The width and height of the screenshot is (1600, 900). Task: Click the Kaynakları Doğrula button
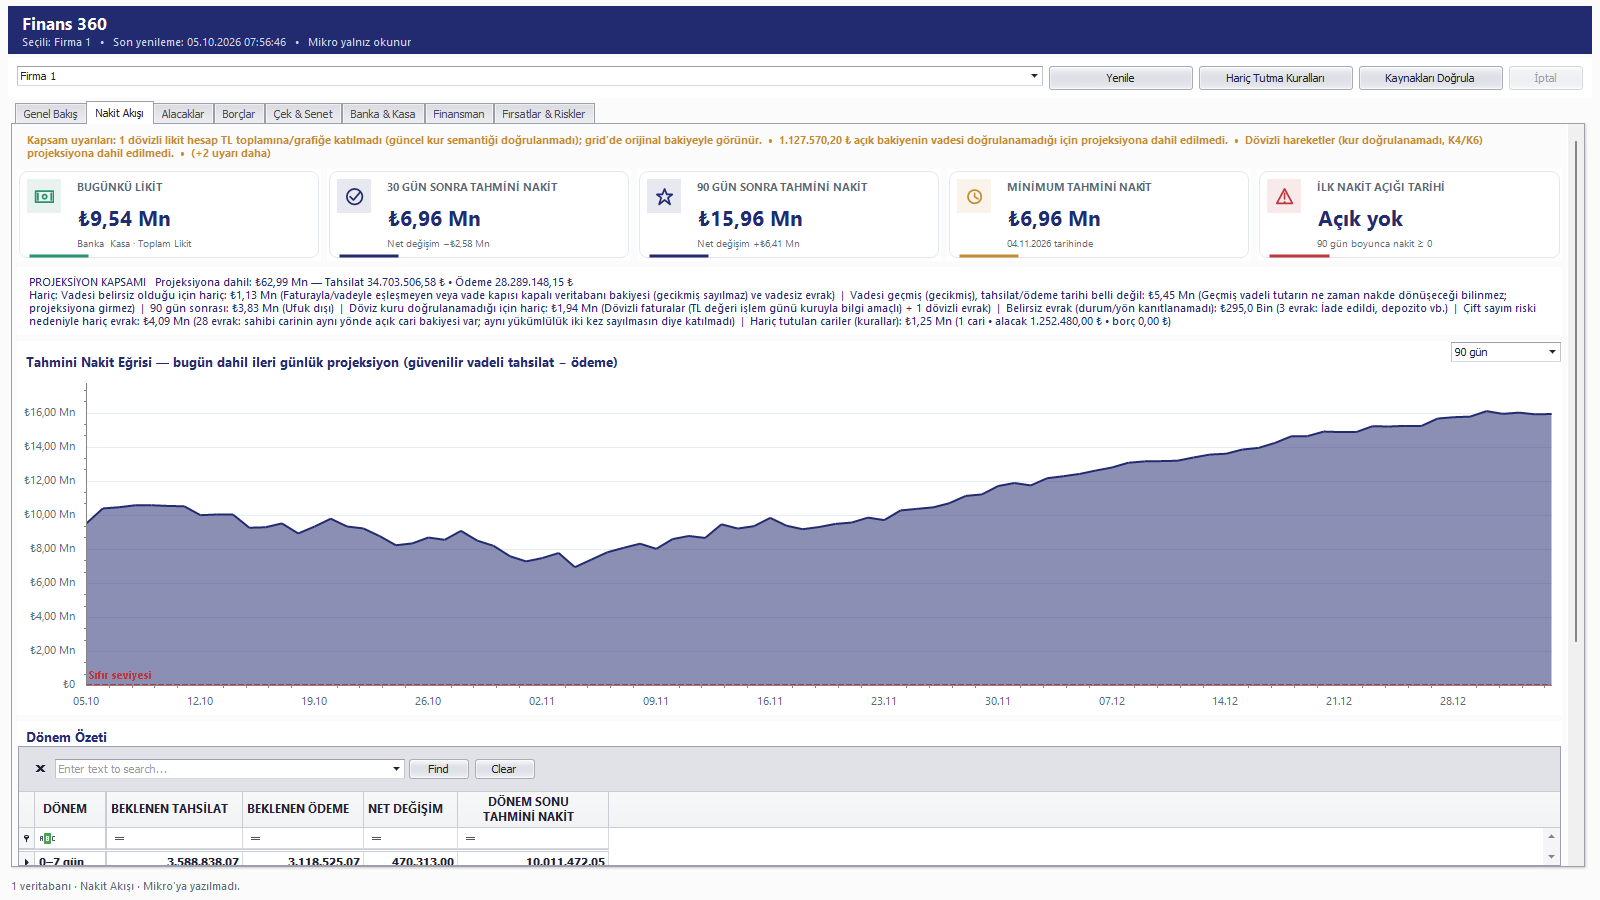point(1430,78)
